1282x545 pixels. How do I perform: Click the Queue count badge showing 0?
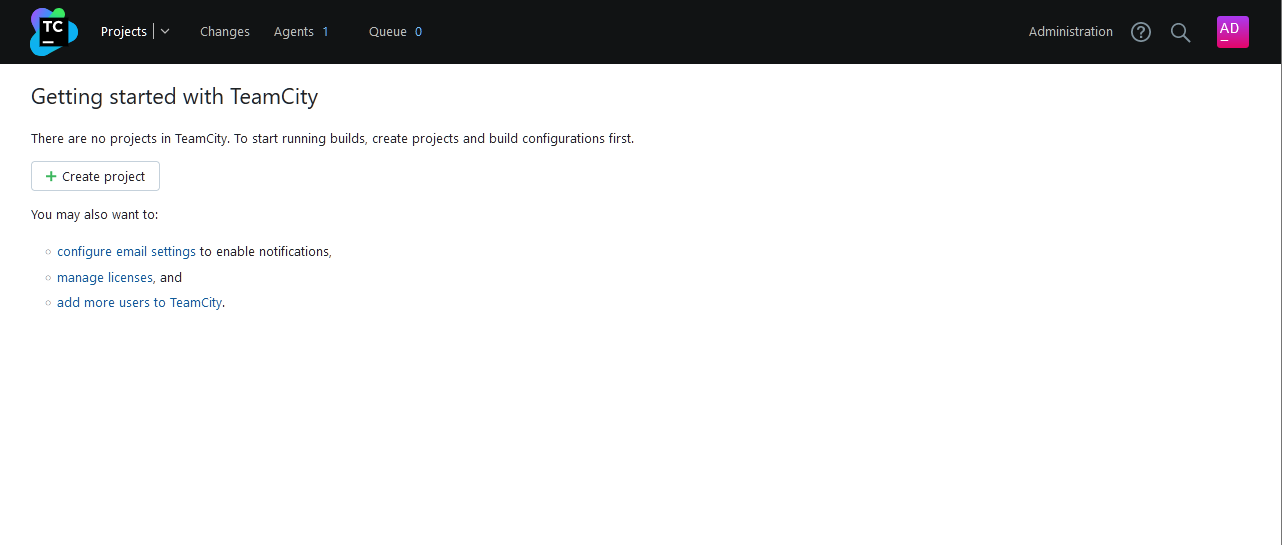418,32
